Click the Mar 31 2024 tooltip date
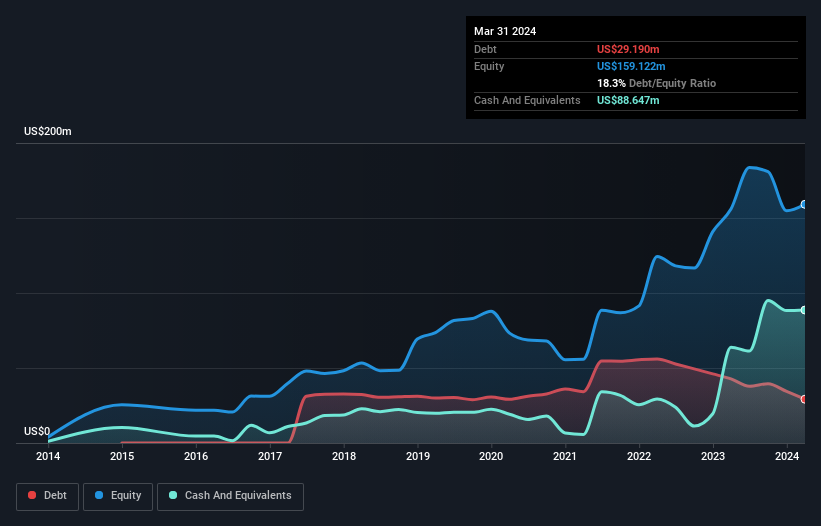This screenshot has height=526, width=821. coord(505,31)
